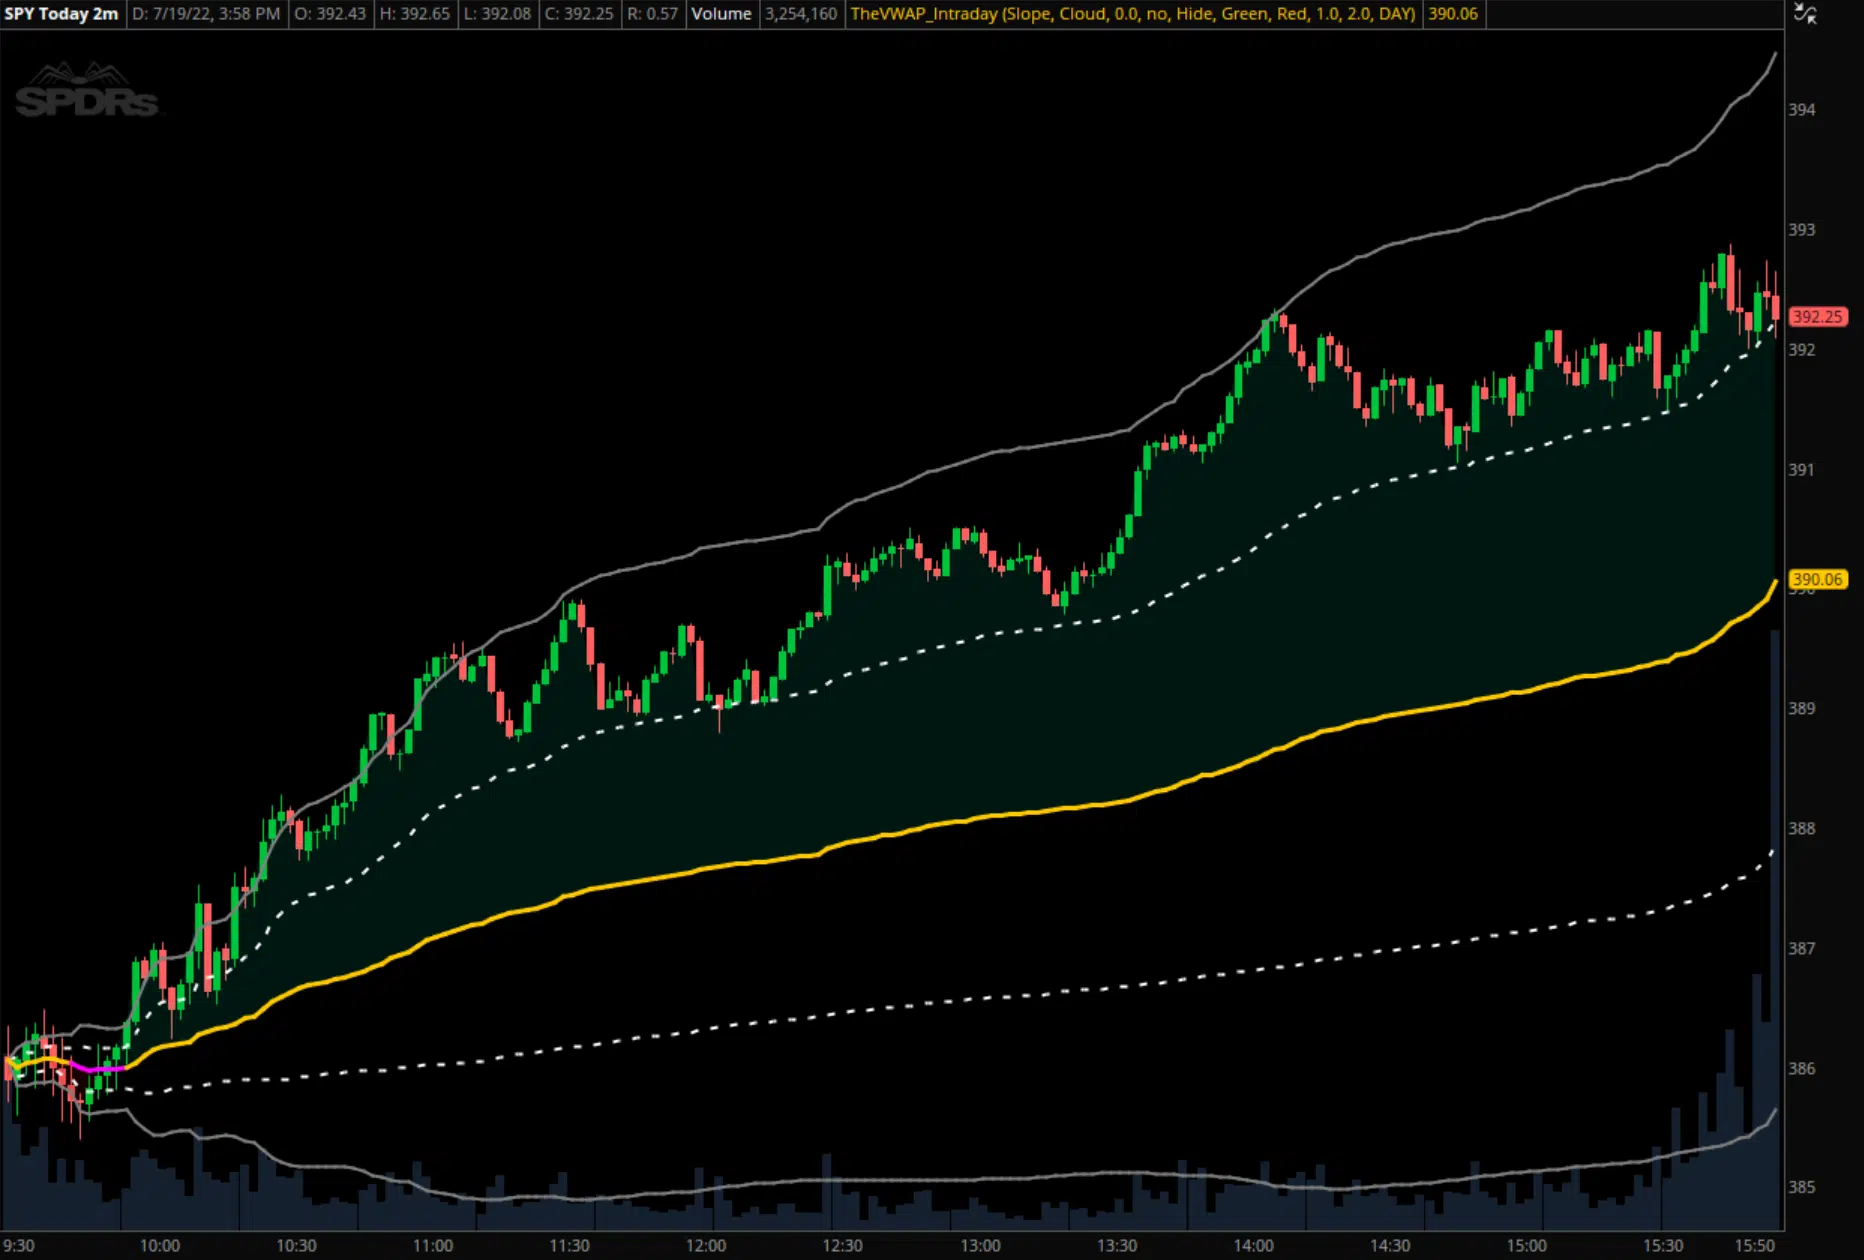This screenshot has width=1864, height=1260.
Task: Click the close price C: 392.25
Action: (579, 14)
